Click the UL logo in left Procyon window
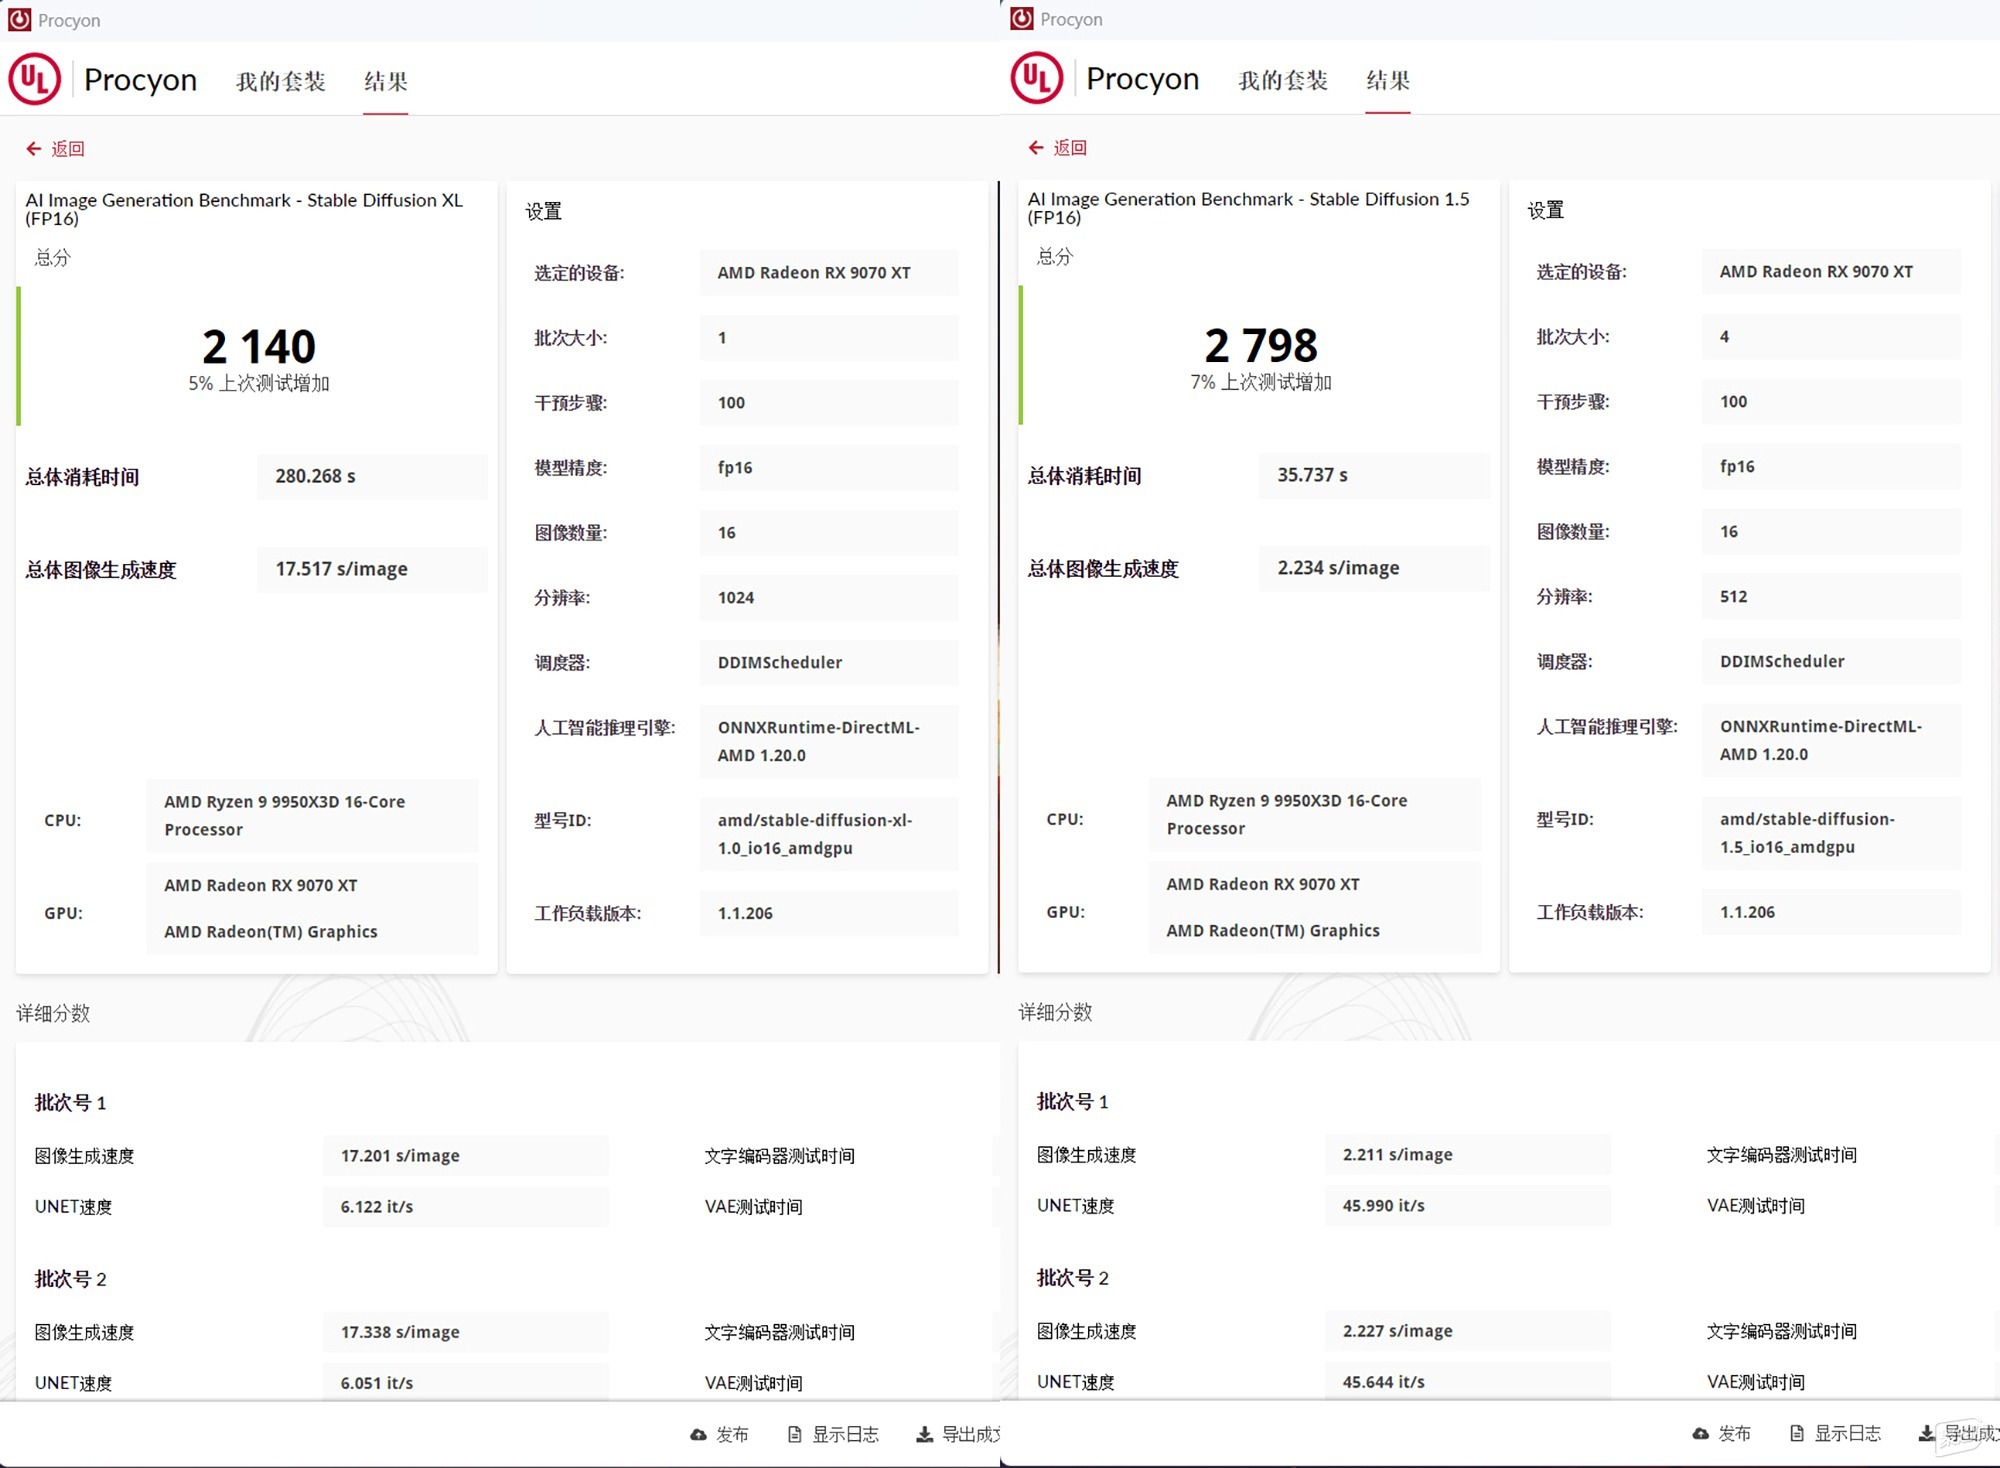Viewport: 2000px width, 1468px height. (35, 79)
